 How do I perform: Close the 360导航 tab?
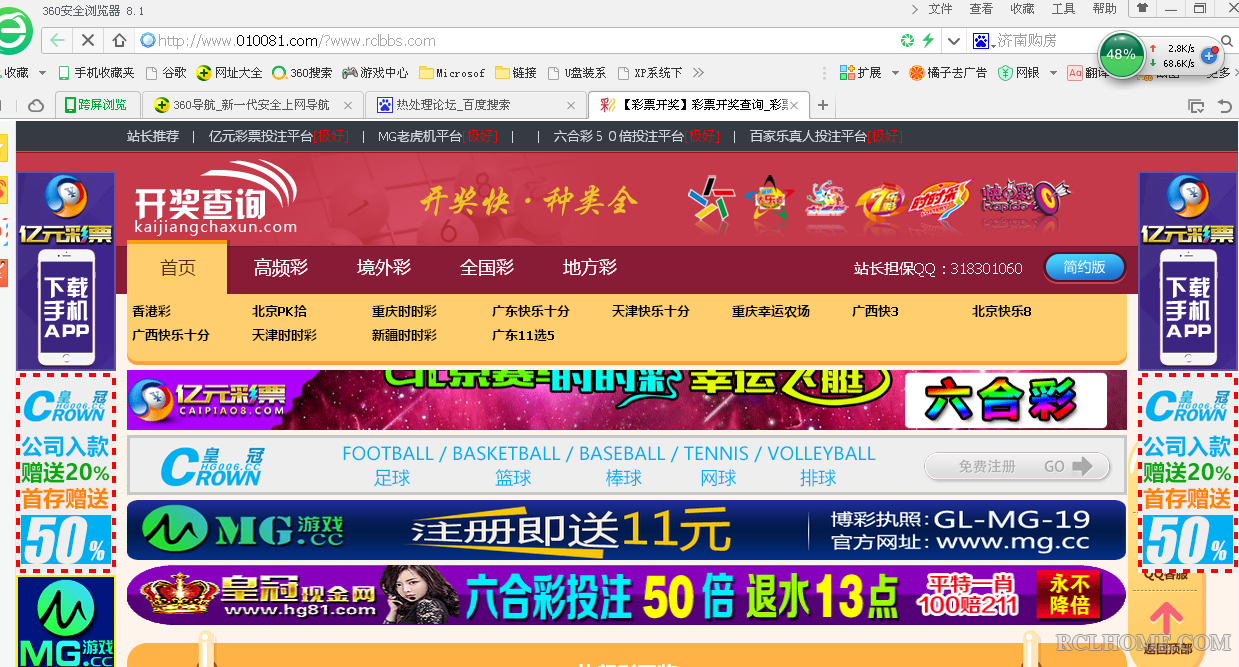click(348, 105)
